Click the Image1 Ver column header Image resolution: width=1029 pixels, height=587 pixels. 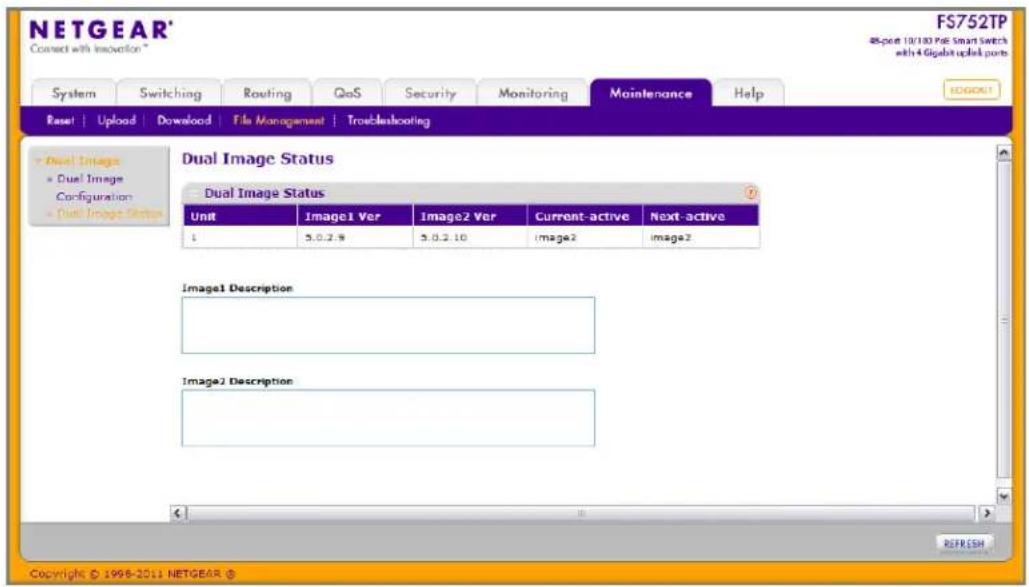[355, 216]
